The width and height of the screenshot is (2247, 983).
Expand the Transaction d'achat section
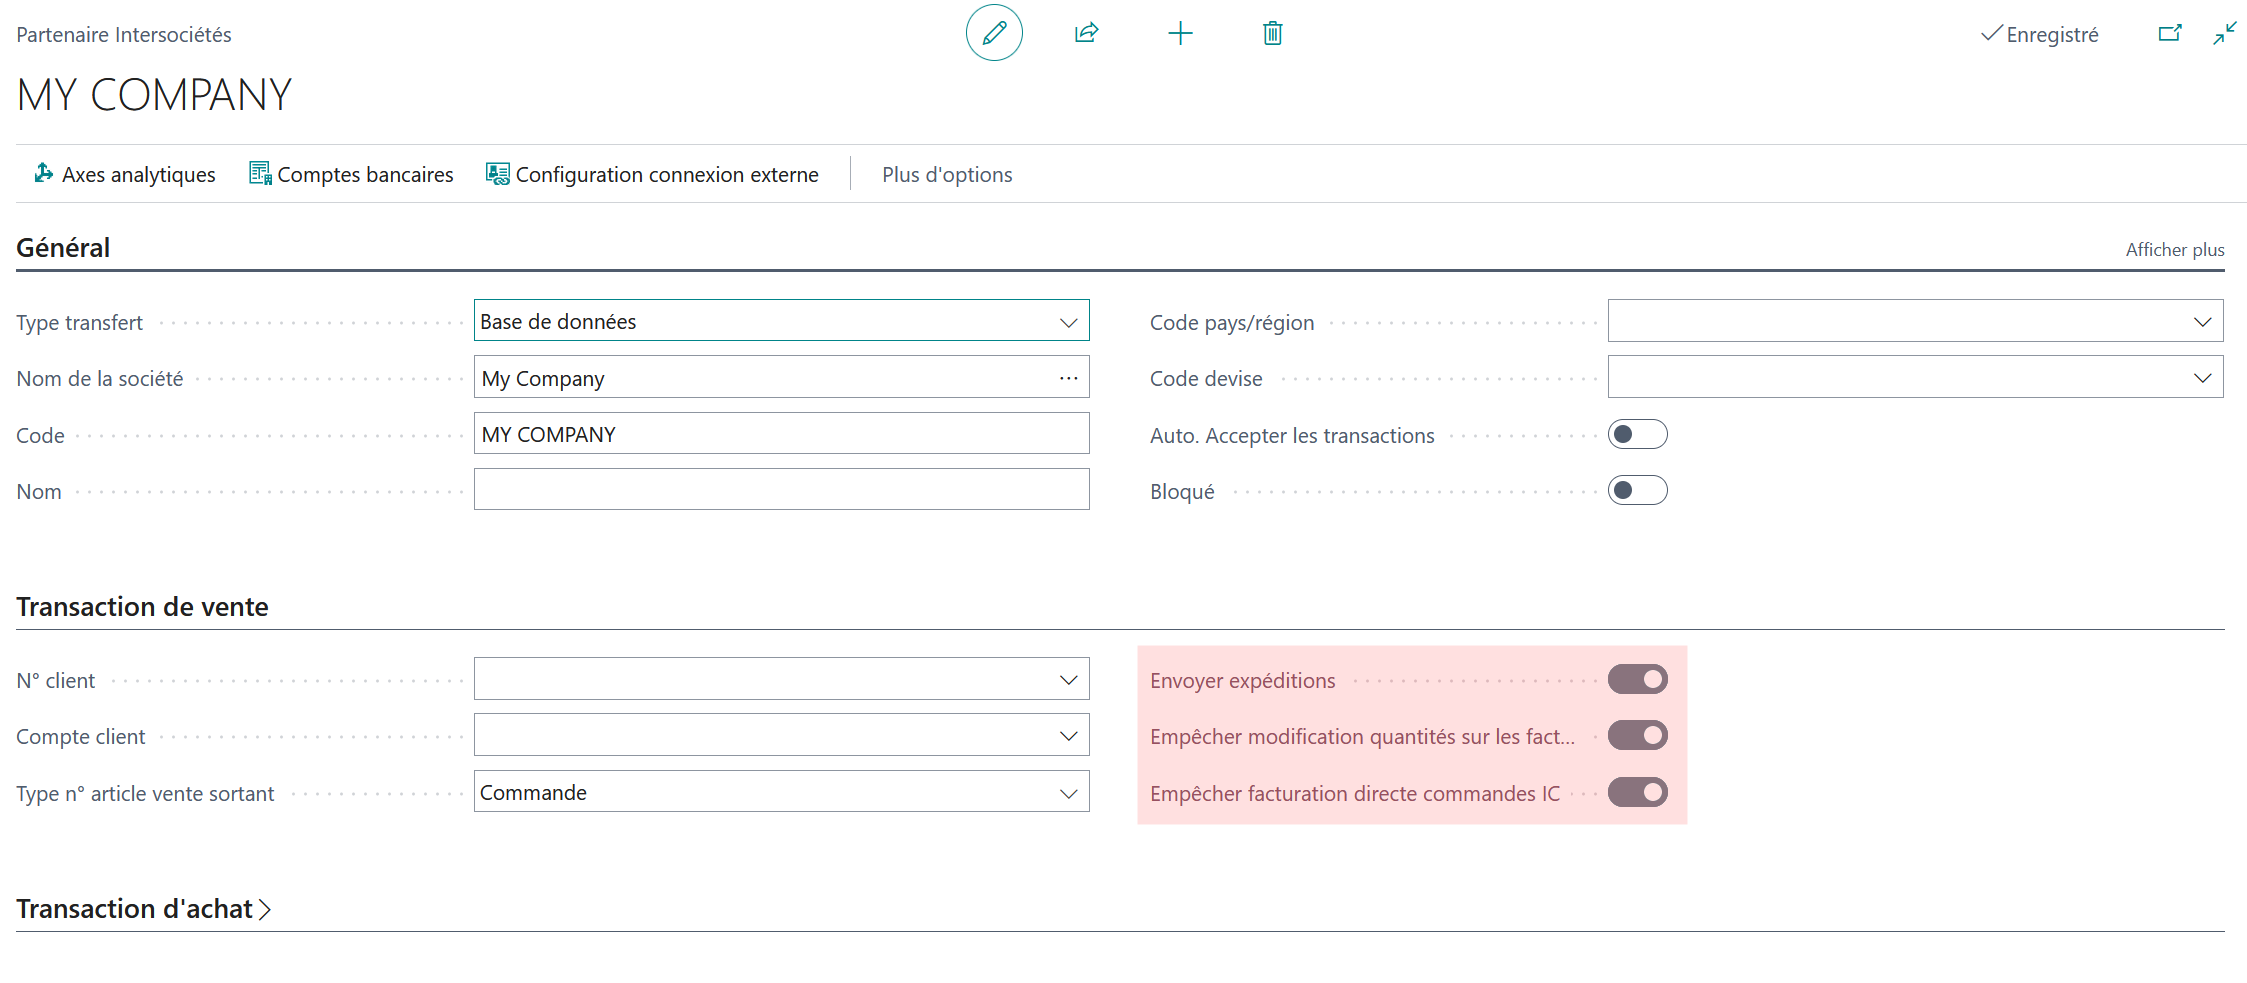click(144, 908)
